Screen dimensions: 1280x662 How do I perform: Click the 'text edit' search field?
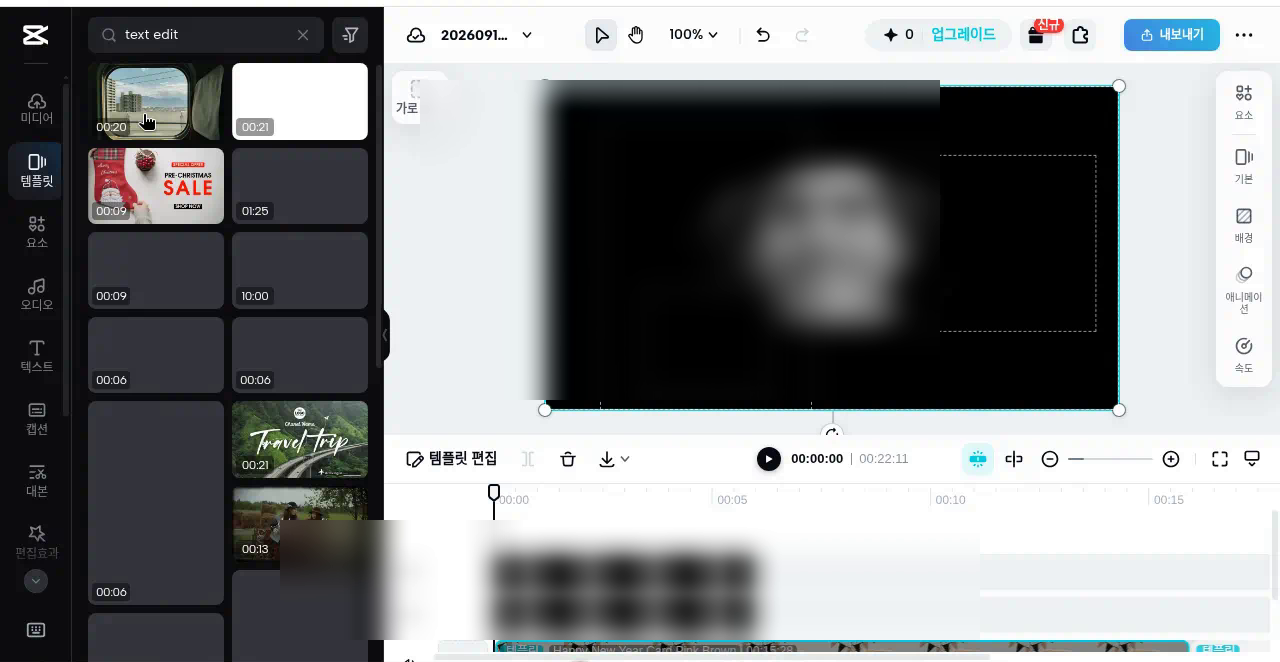pos(205,35)
